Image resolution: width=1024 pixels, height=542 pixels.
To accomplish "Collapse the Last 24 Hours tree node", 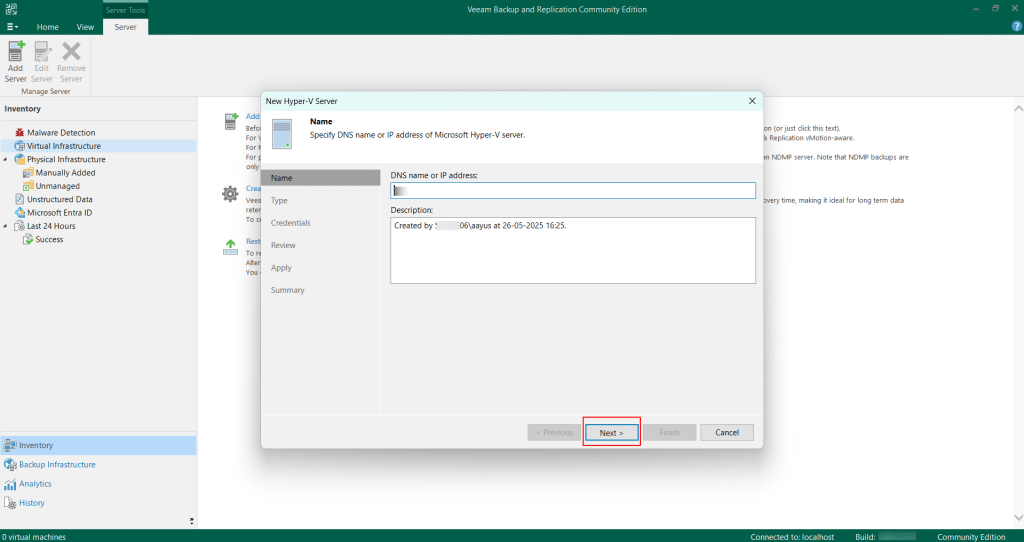I will coord(6,226).
